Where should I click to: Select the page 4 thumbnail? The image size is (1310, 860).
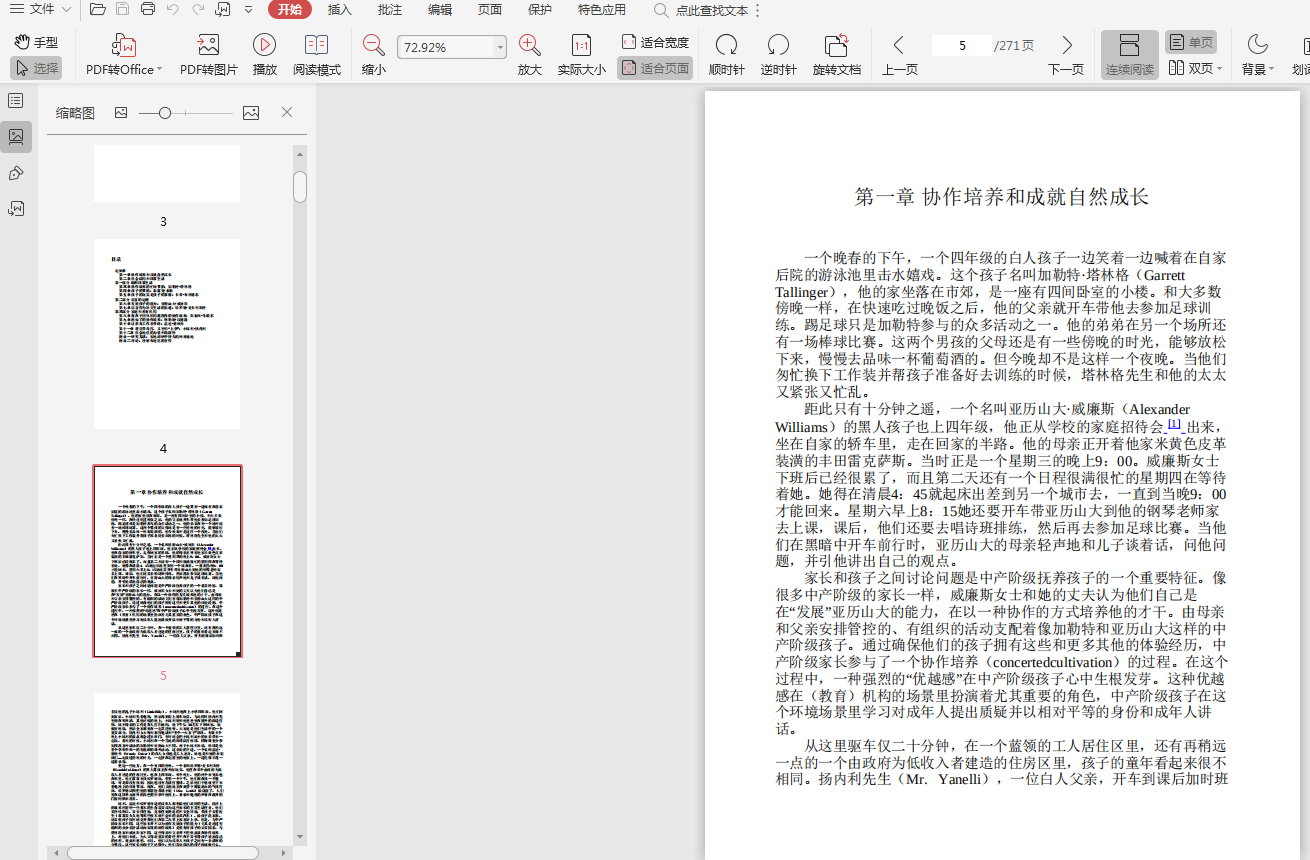coord(167,334)
